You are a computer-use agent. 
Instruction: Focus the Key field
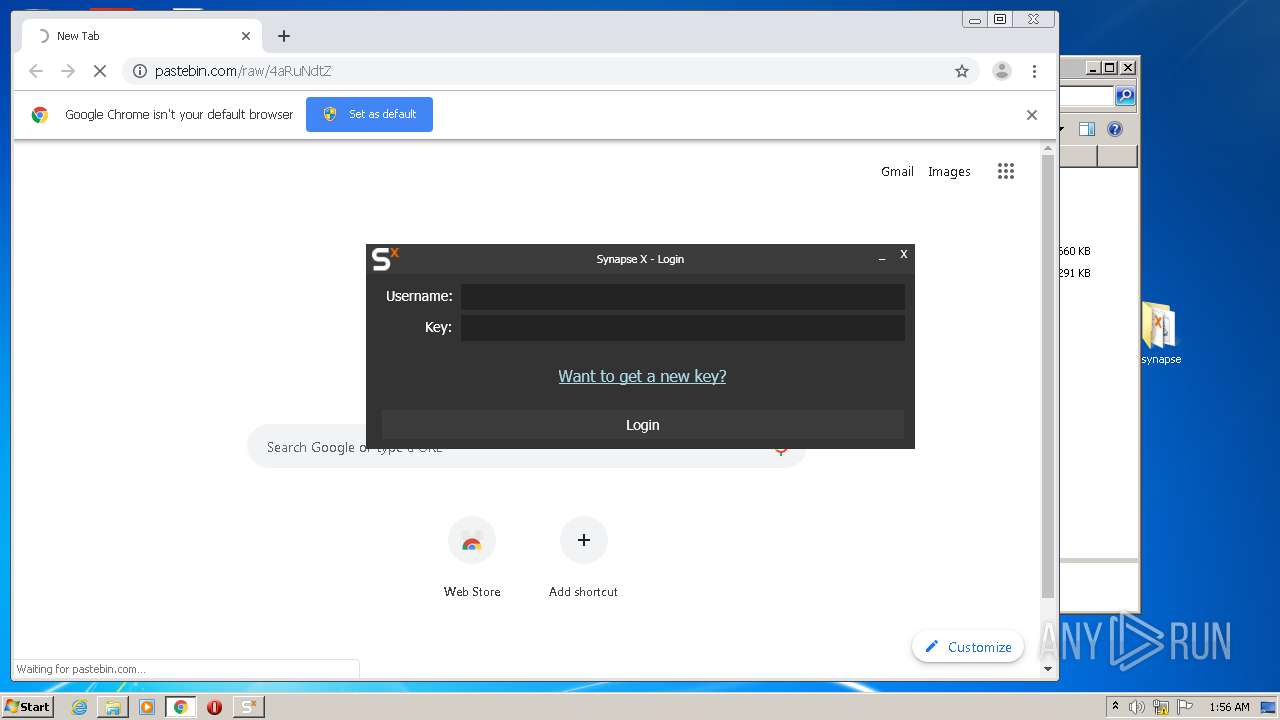click(683, 328)
